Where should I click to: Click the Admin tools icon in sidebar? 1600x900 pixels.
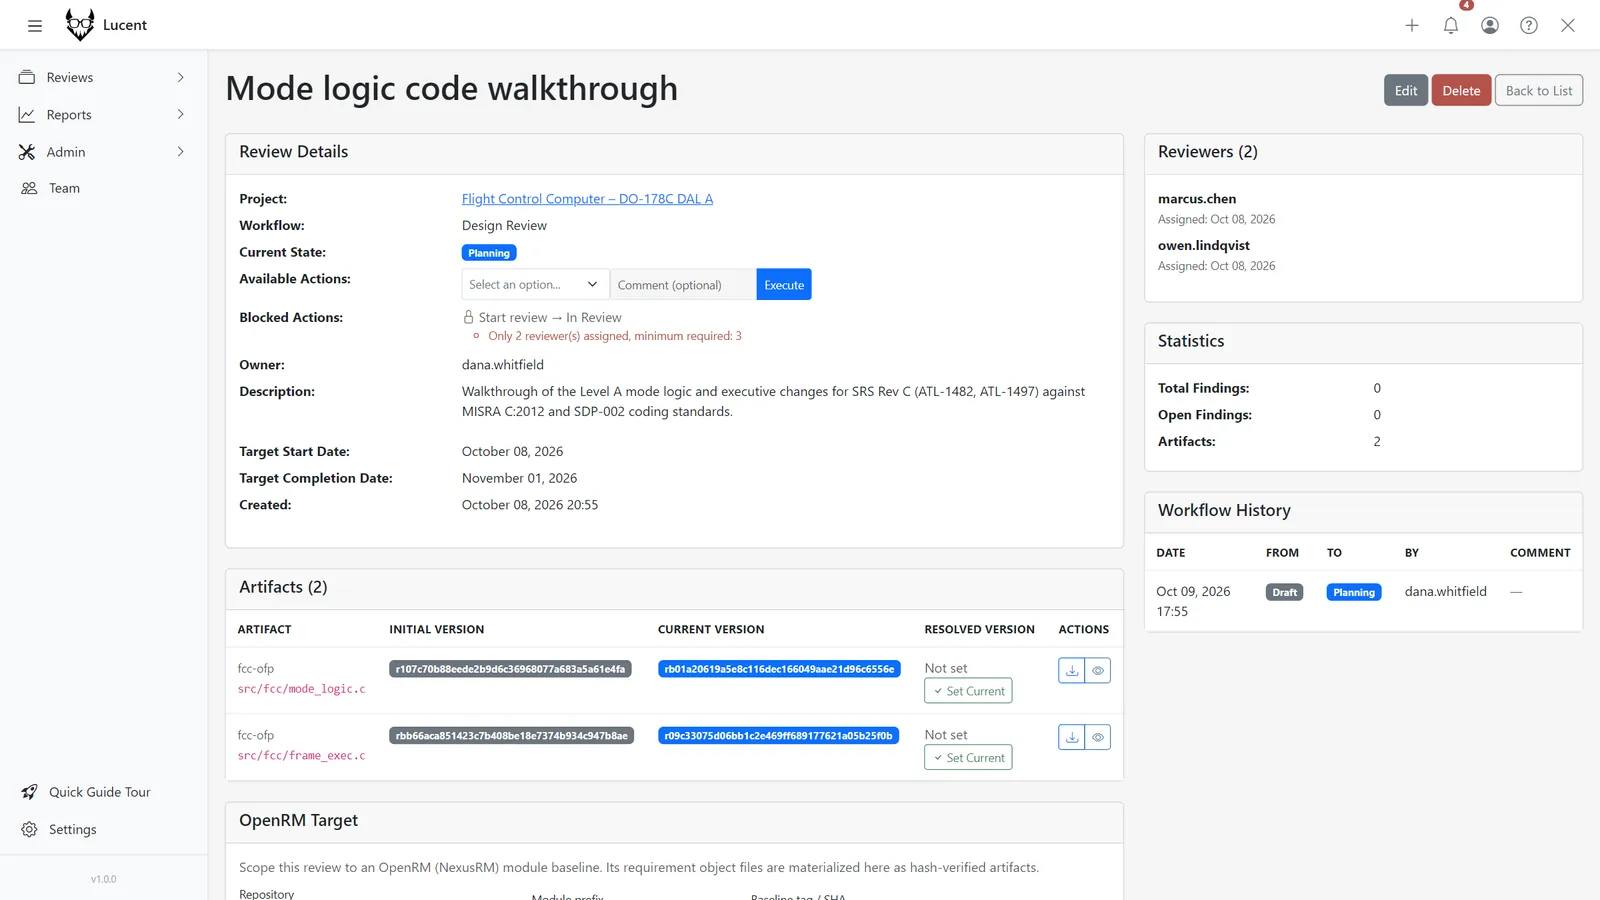(27, 152)
